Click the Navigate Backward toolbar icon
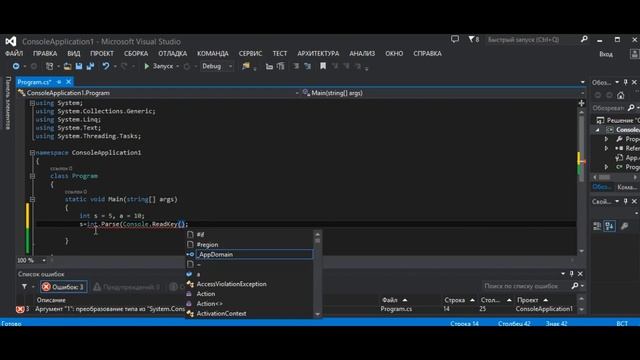Screen dimensions: 640x360 coord(16,66)
